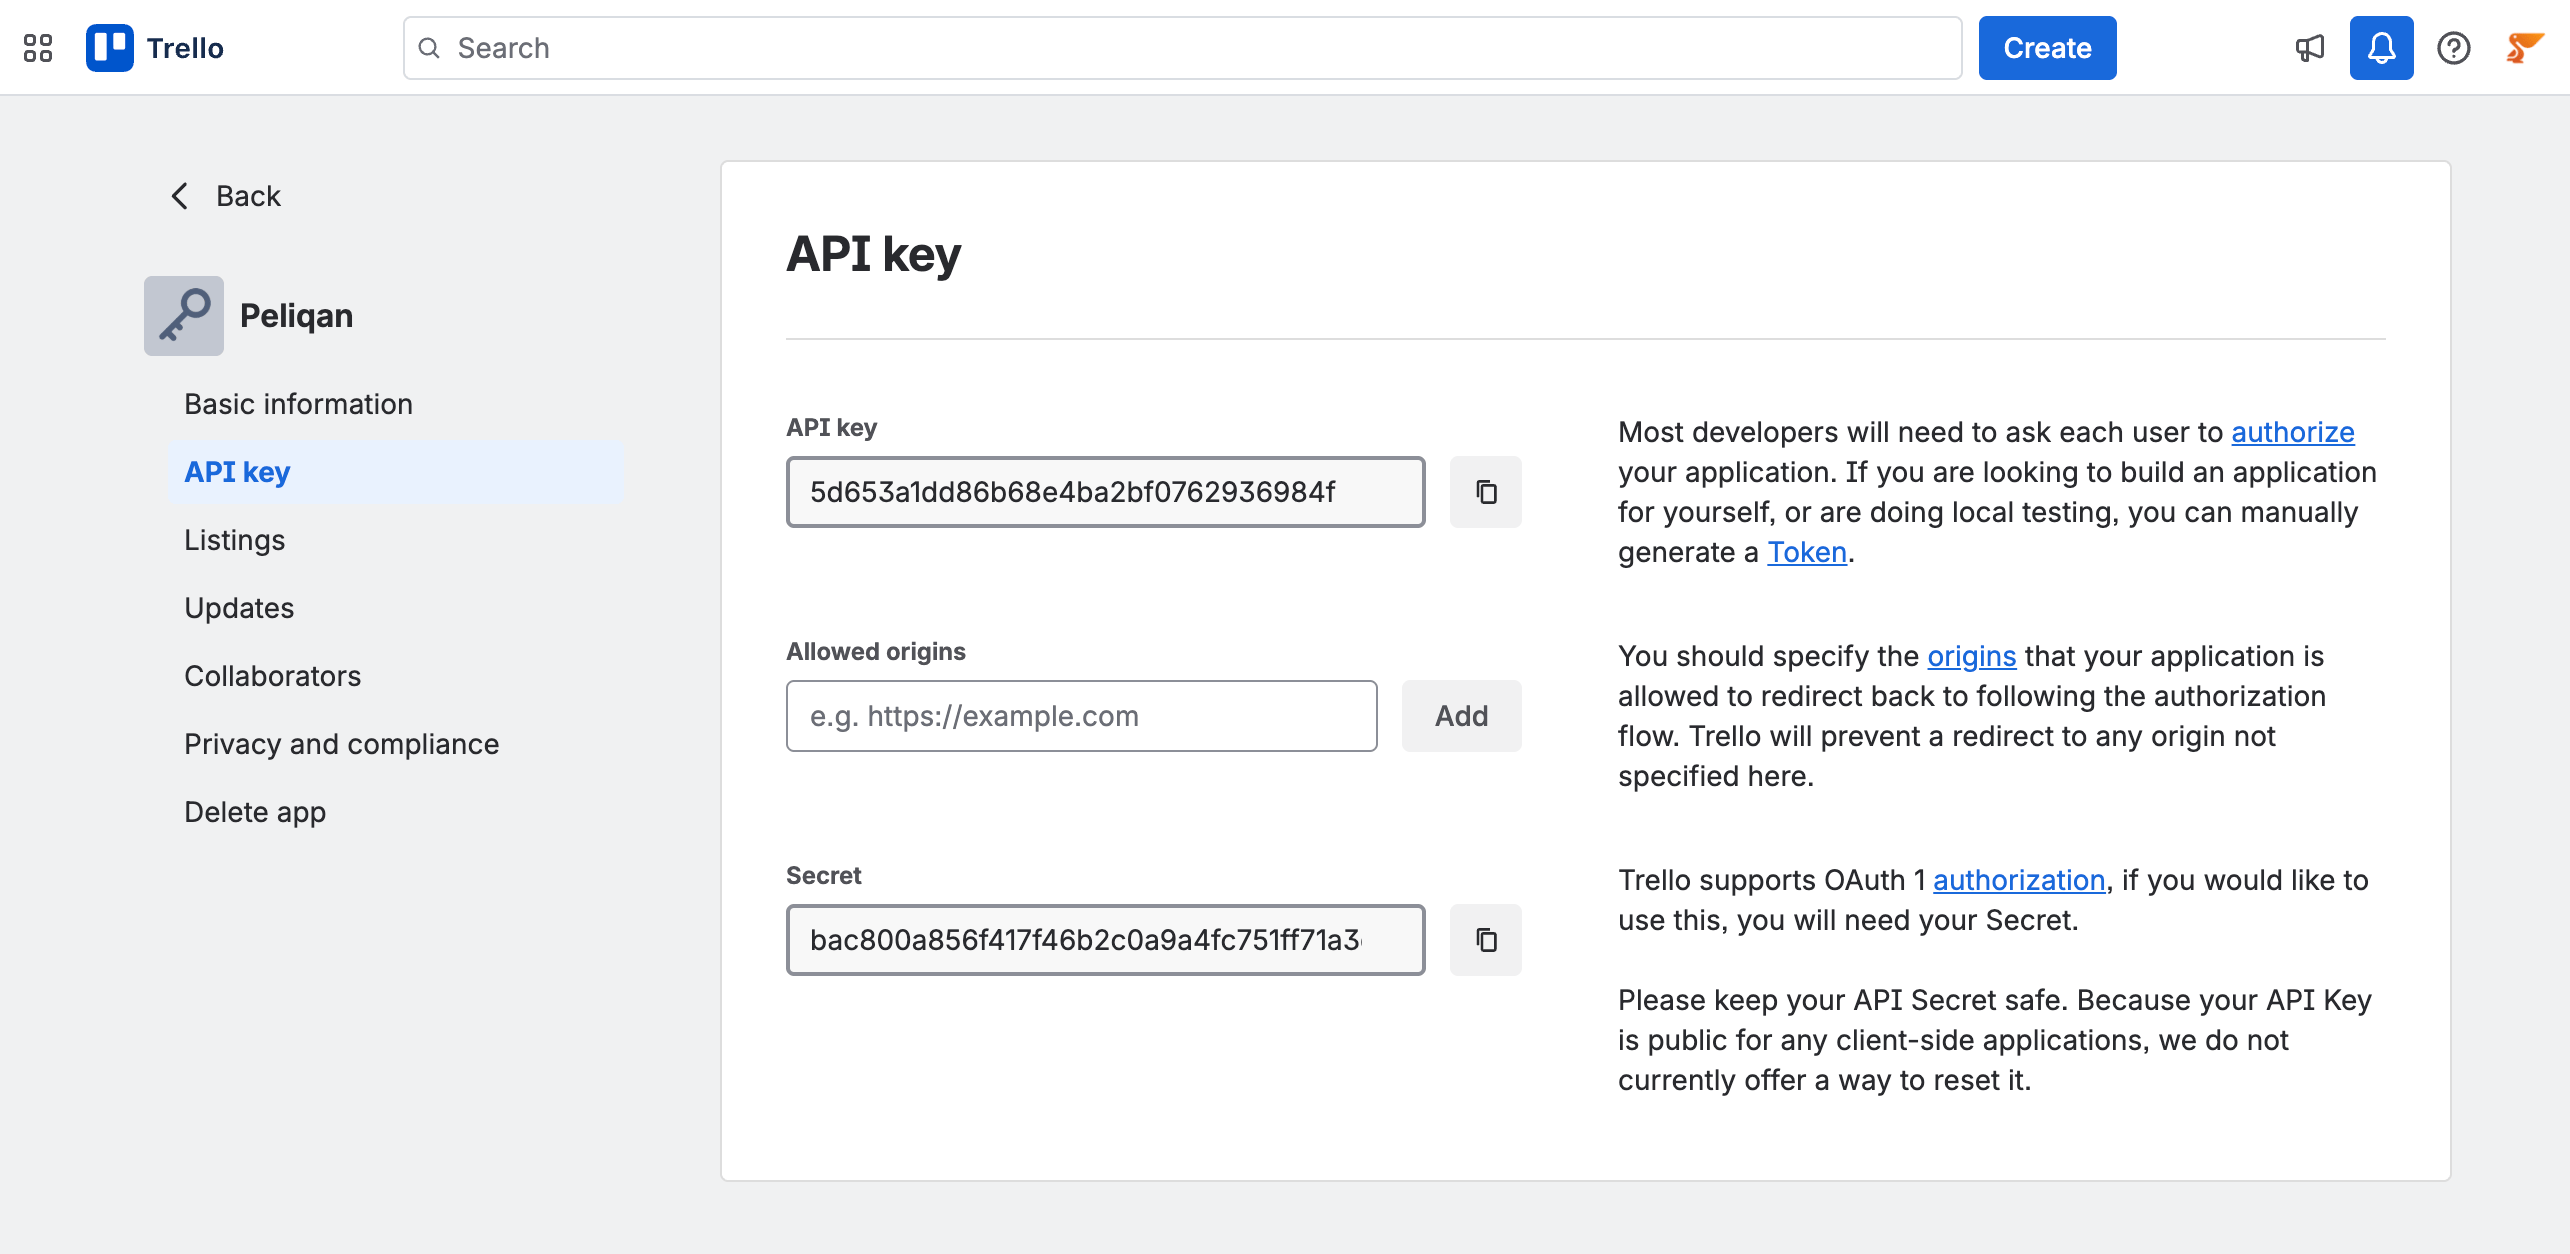
Task: Follow the origins link
Action: tap(1972, 656)
